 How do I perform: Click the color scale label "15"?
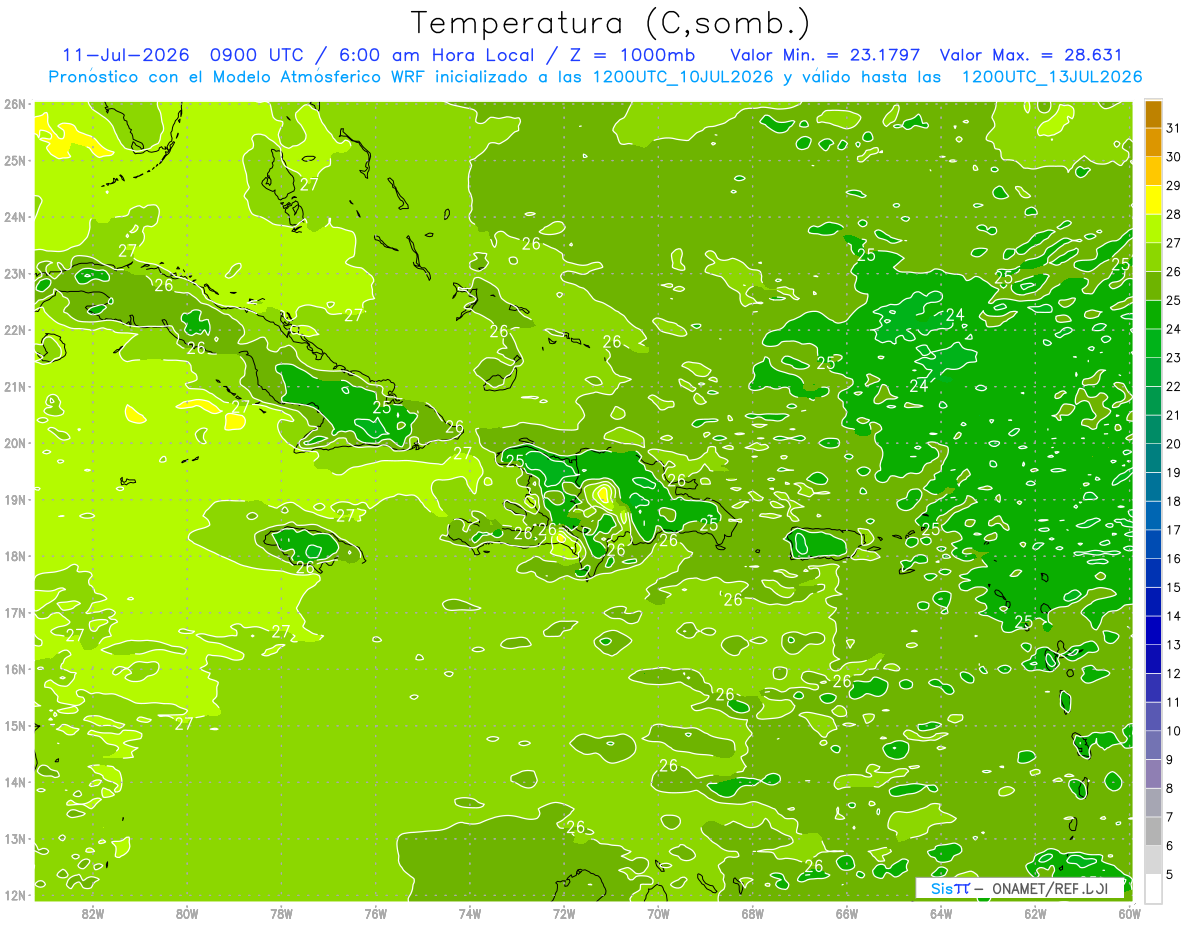1173,588
